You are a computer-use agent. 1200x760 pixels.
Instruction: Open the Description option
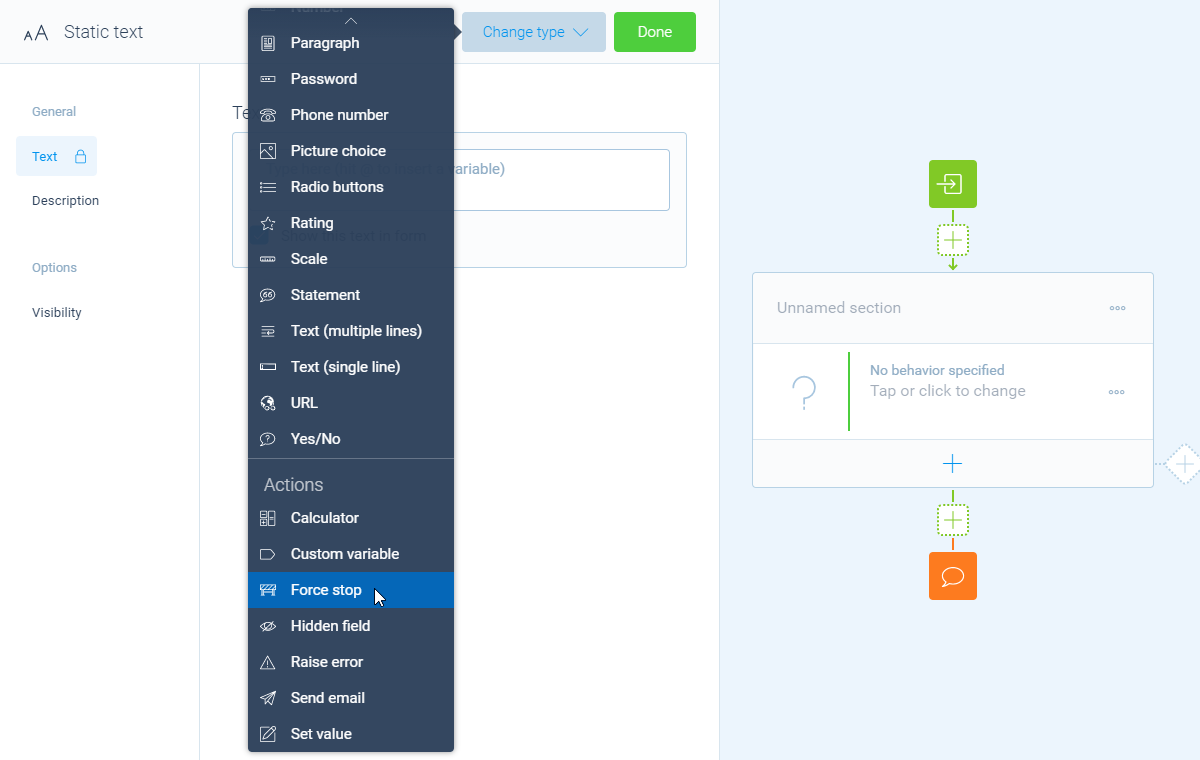65,200
